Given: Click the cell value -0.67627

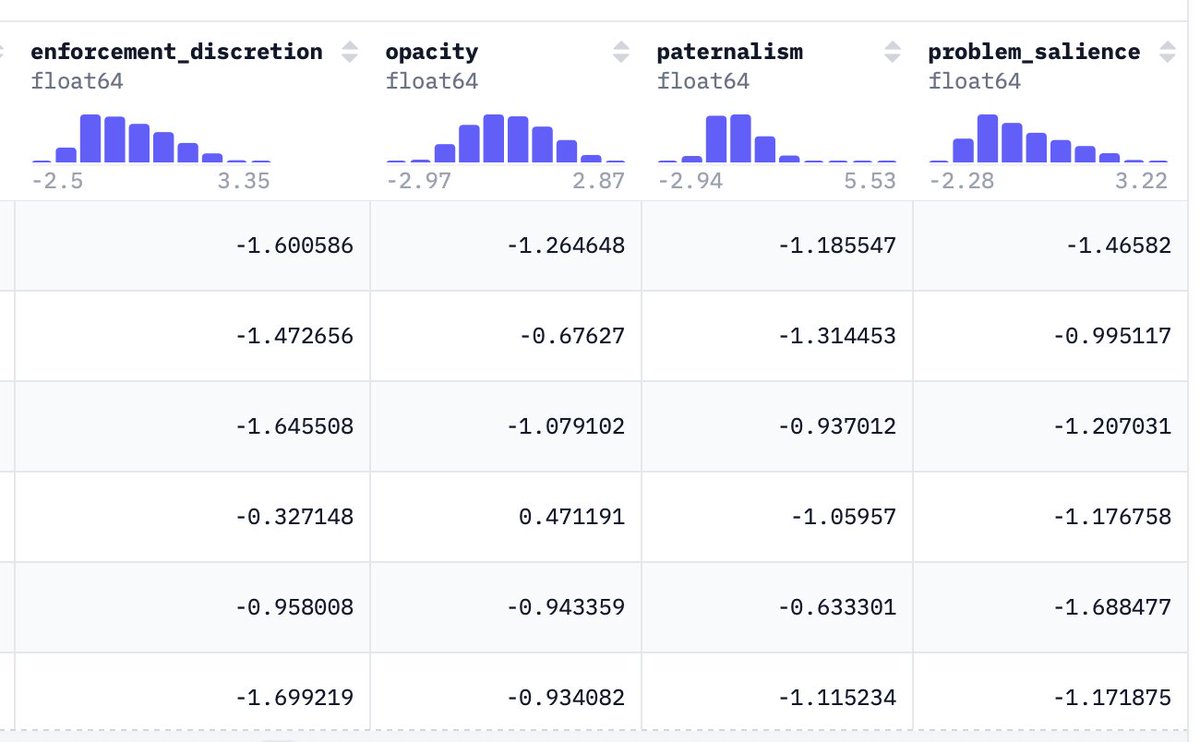Looking at the screenshot, I should click(572, 336).
